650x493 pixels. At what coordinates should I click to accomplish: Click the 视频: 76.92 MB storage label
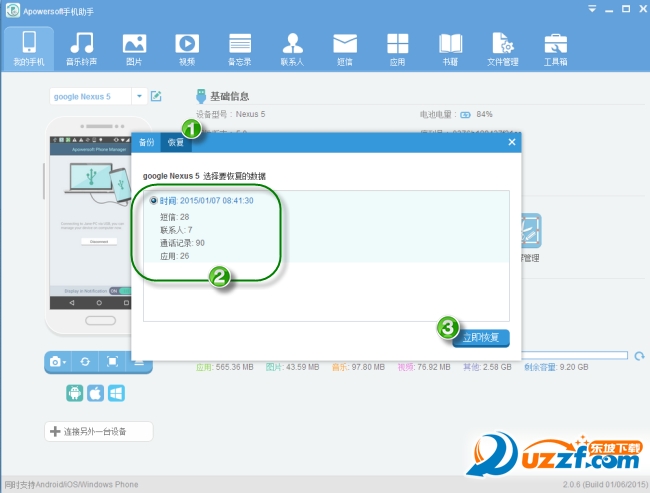pos(424,367)
